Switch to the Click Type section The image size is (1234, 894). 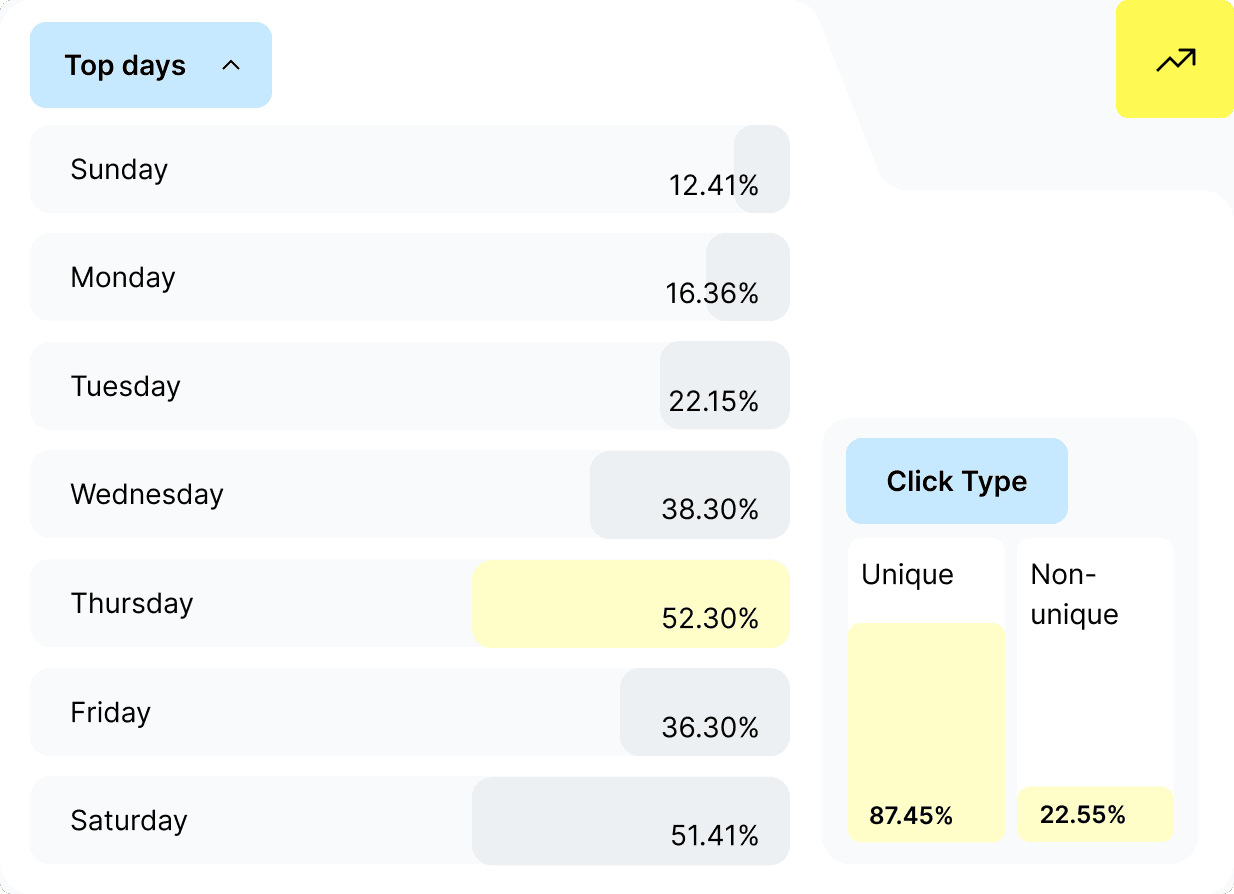pos(956,481)
